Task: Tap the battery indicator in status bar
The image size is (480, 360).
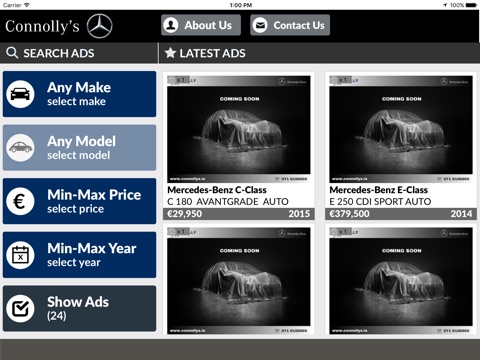Action: (x=471, y=5)
